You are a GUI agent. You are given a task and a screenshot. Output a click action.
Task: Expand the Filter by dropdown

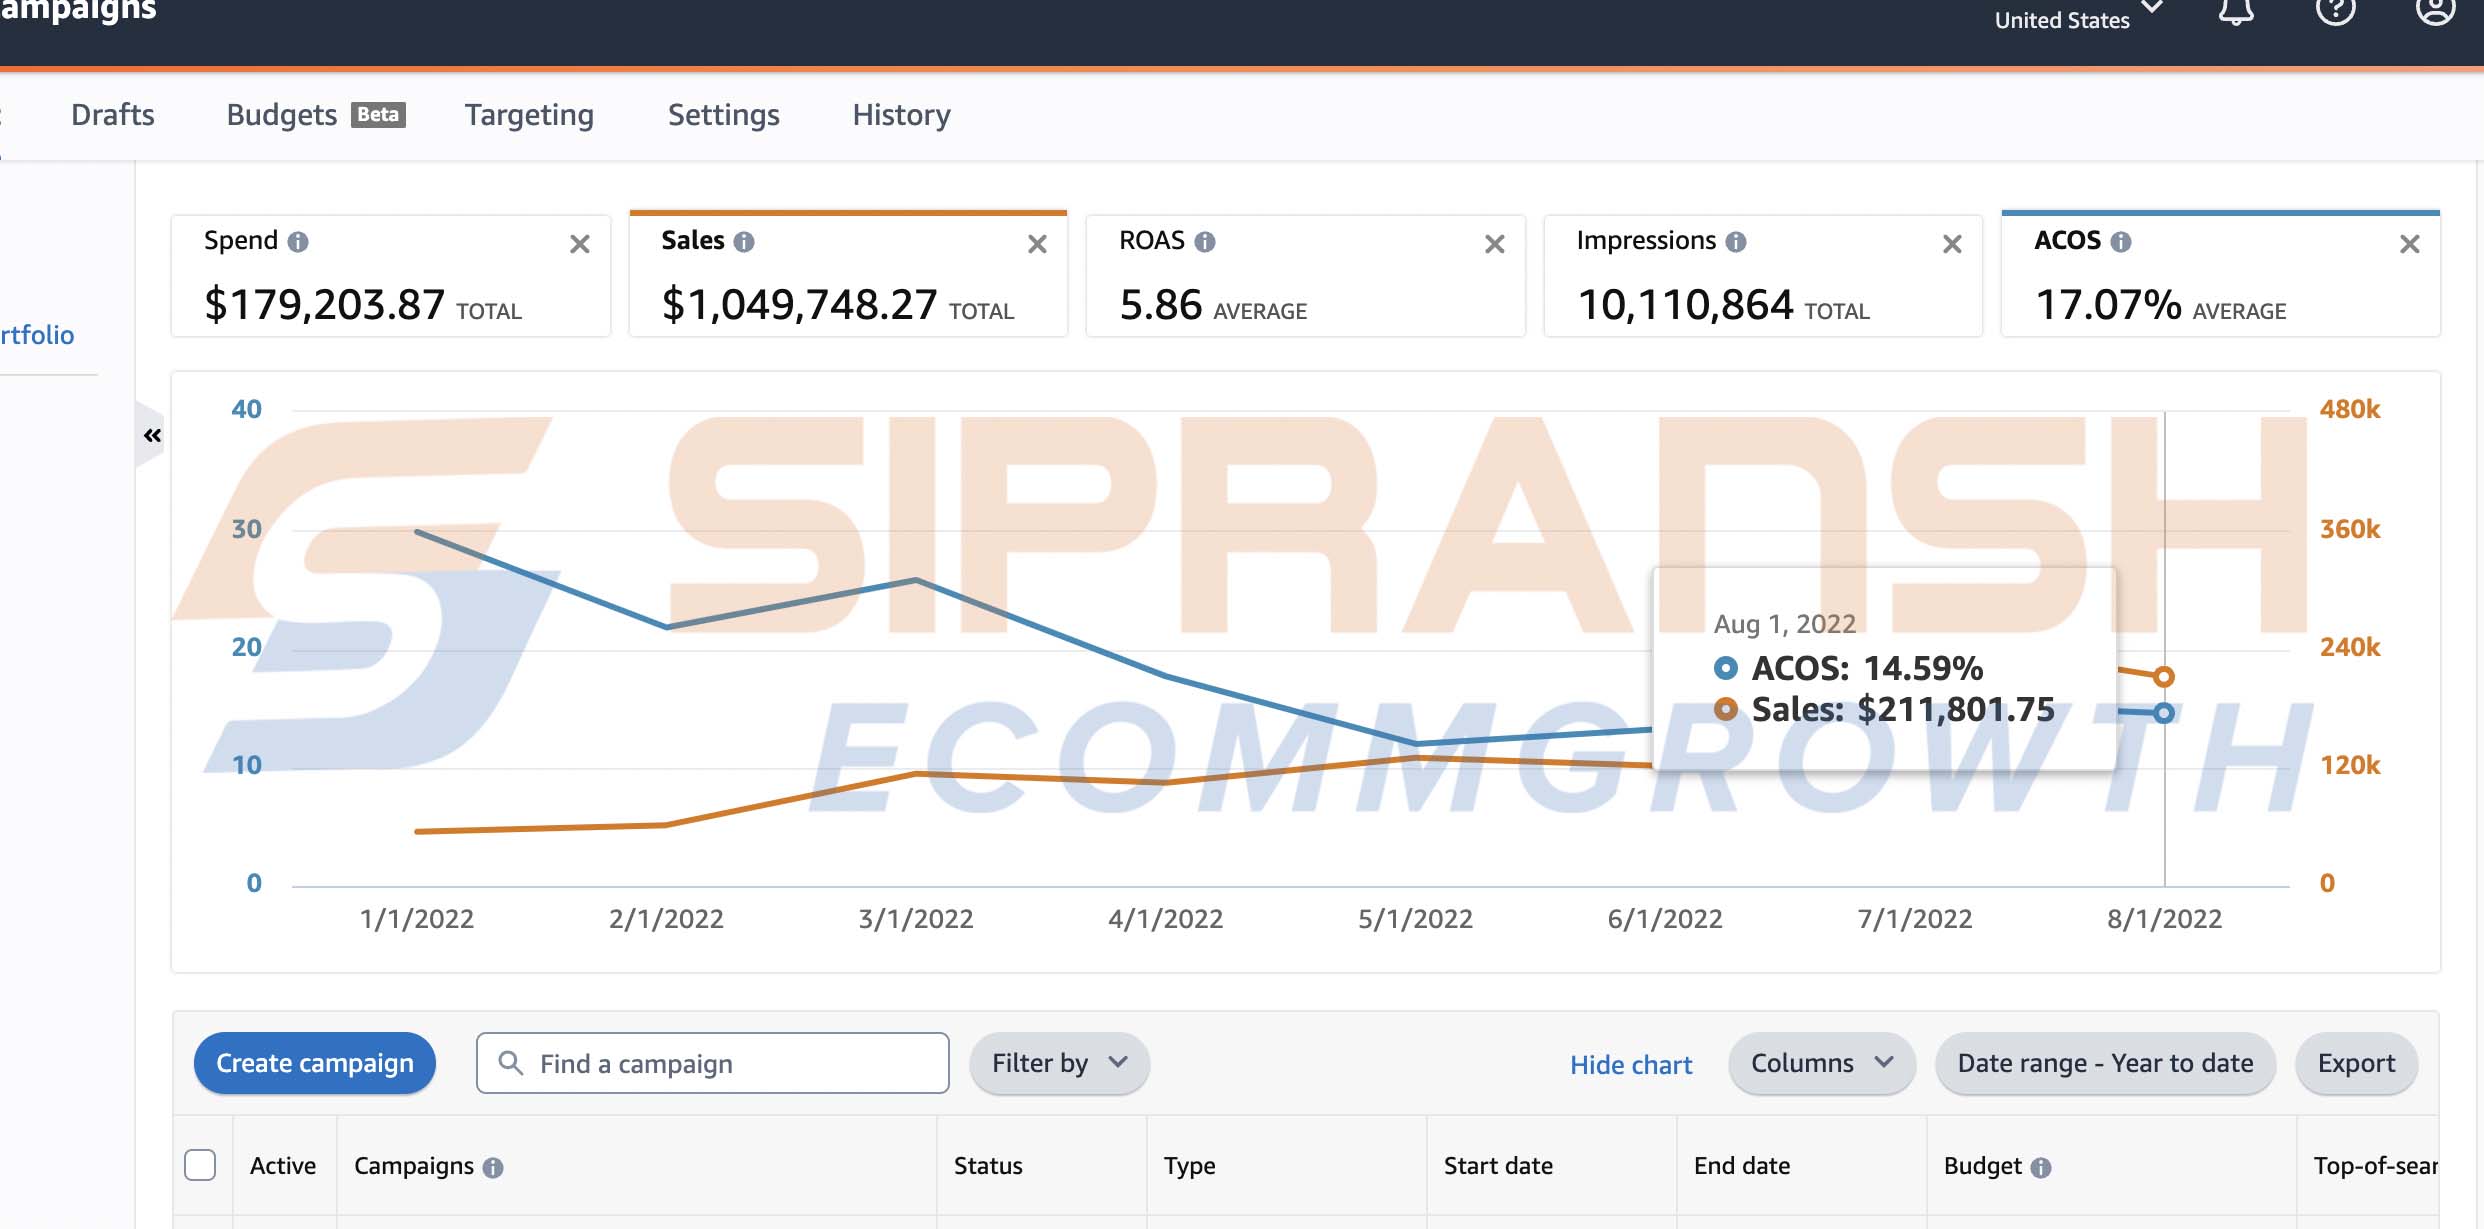1059,1063
